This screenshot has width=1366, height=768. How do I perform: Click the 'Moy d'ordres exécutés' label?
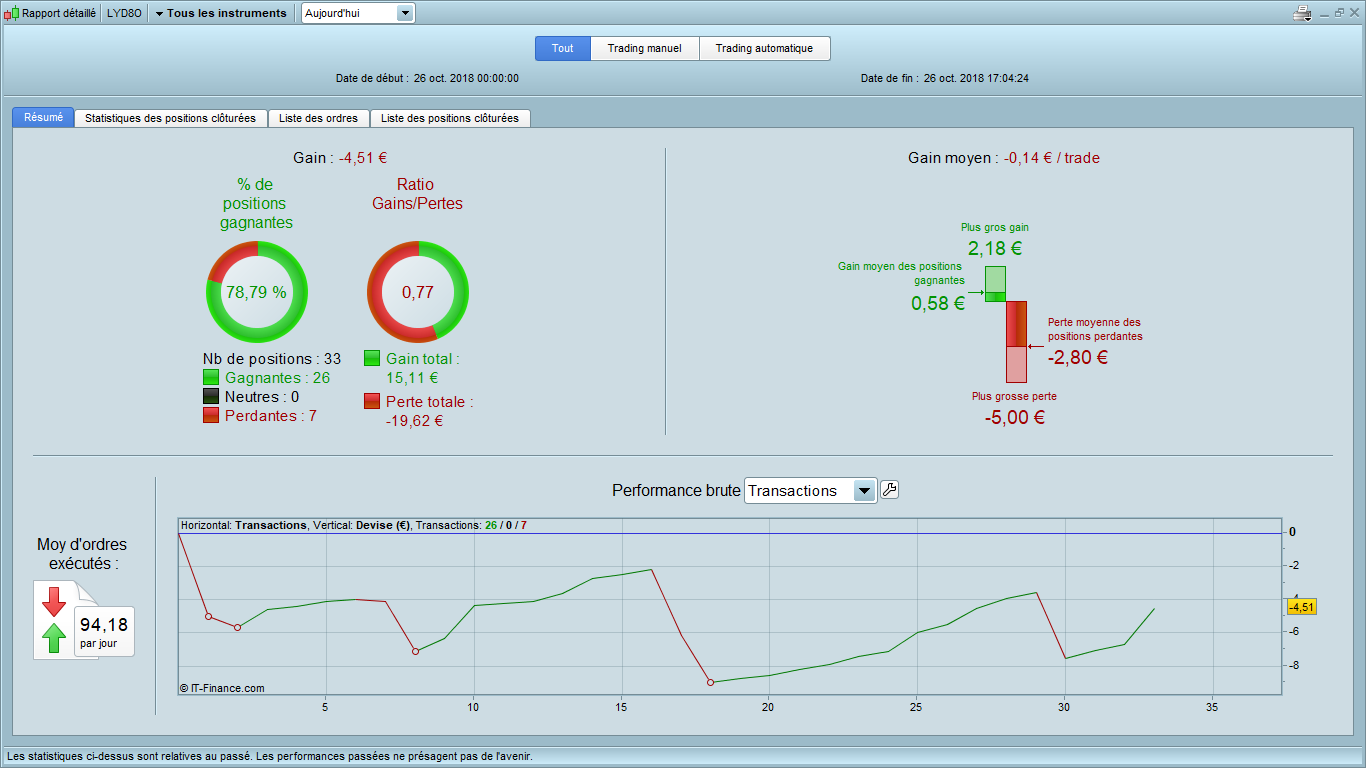82,554
